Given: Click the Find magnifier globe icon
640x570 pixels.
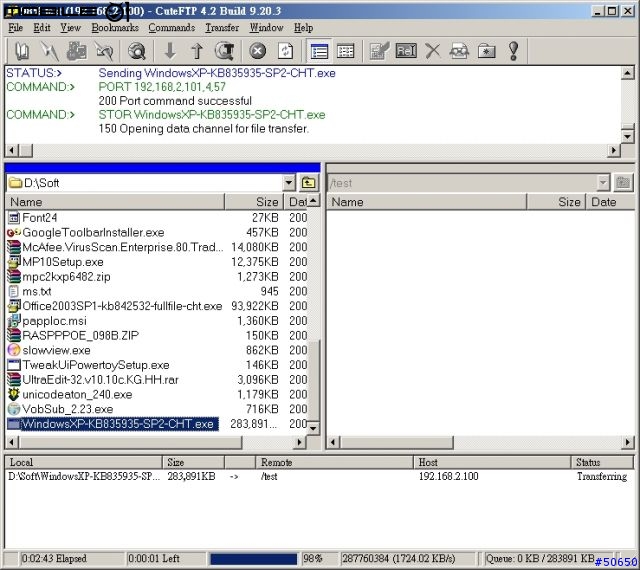Looking at the screenshot, I should pyautogui.click(x=136, y=51).
